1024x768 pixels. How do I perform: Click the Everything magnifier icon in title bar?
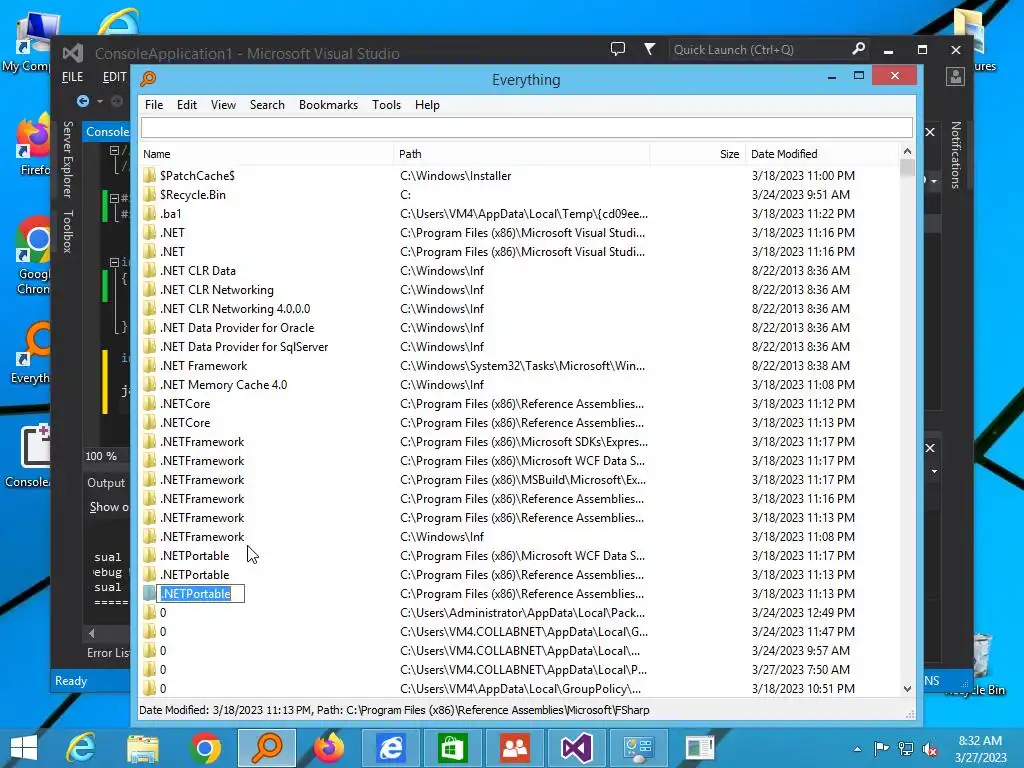(148, 79)
